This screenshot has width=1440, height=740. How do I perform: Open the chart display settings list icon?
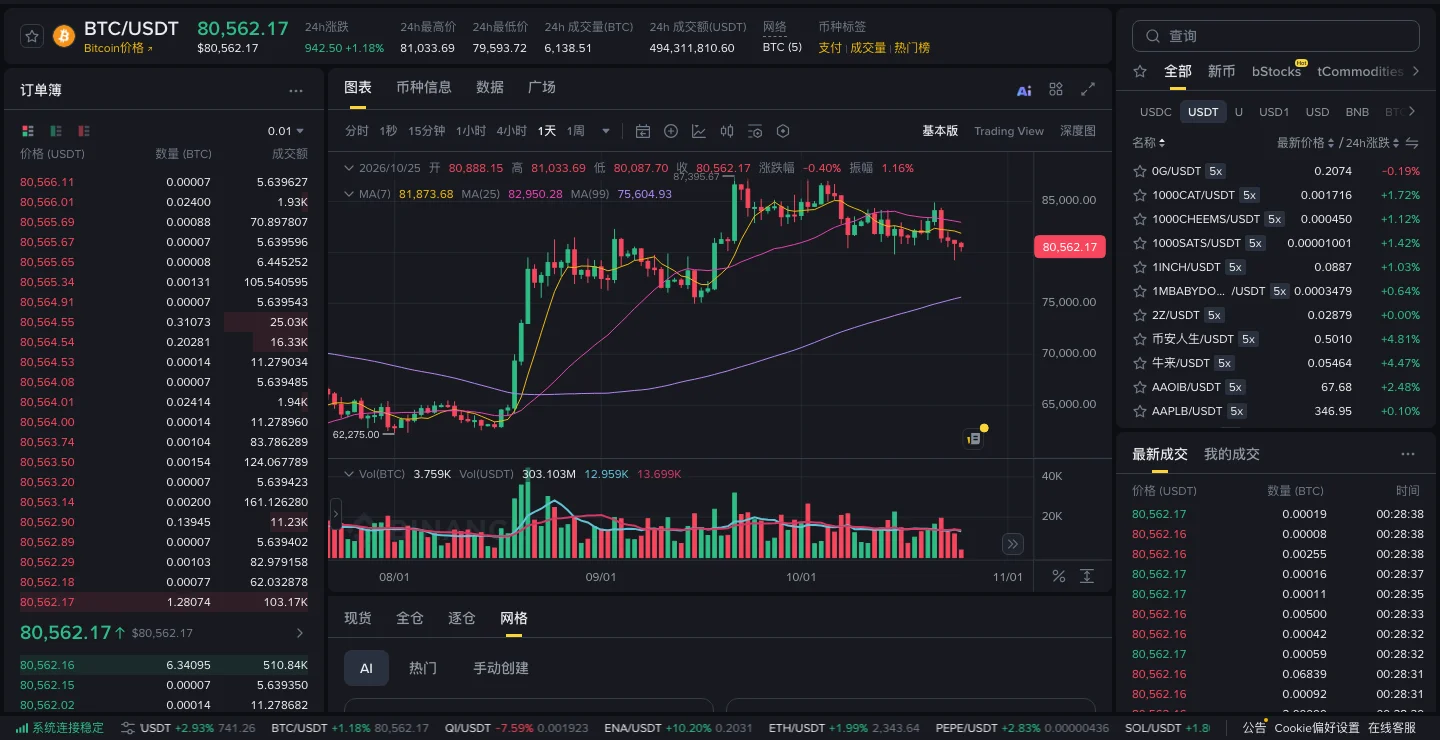click(x=755, y=131)
